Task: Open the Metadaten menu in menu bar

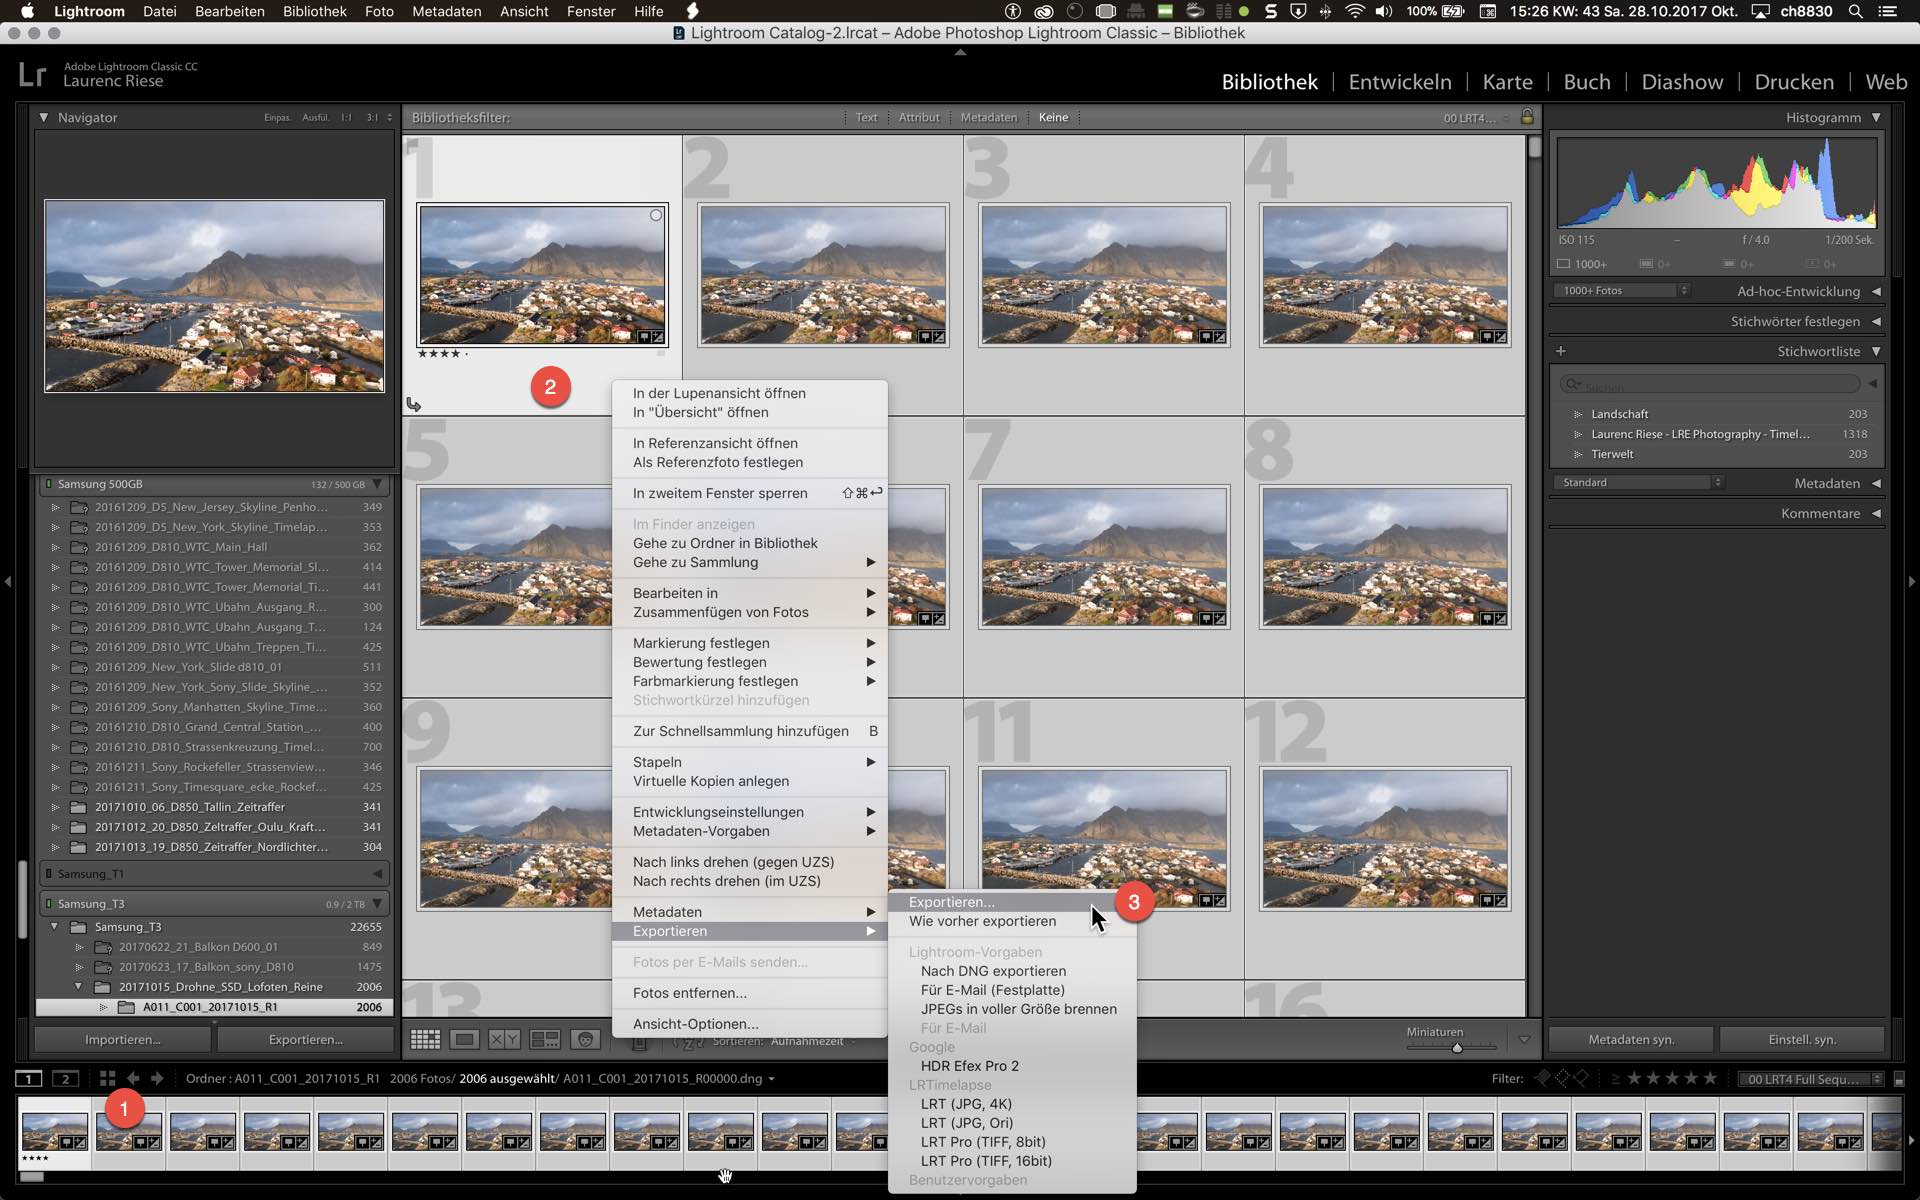Action: [446, 11]
